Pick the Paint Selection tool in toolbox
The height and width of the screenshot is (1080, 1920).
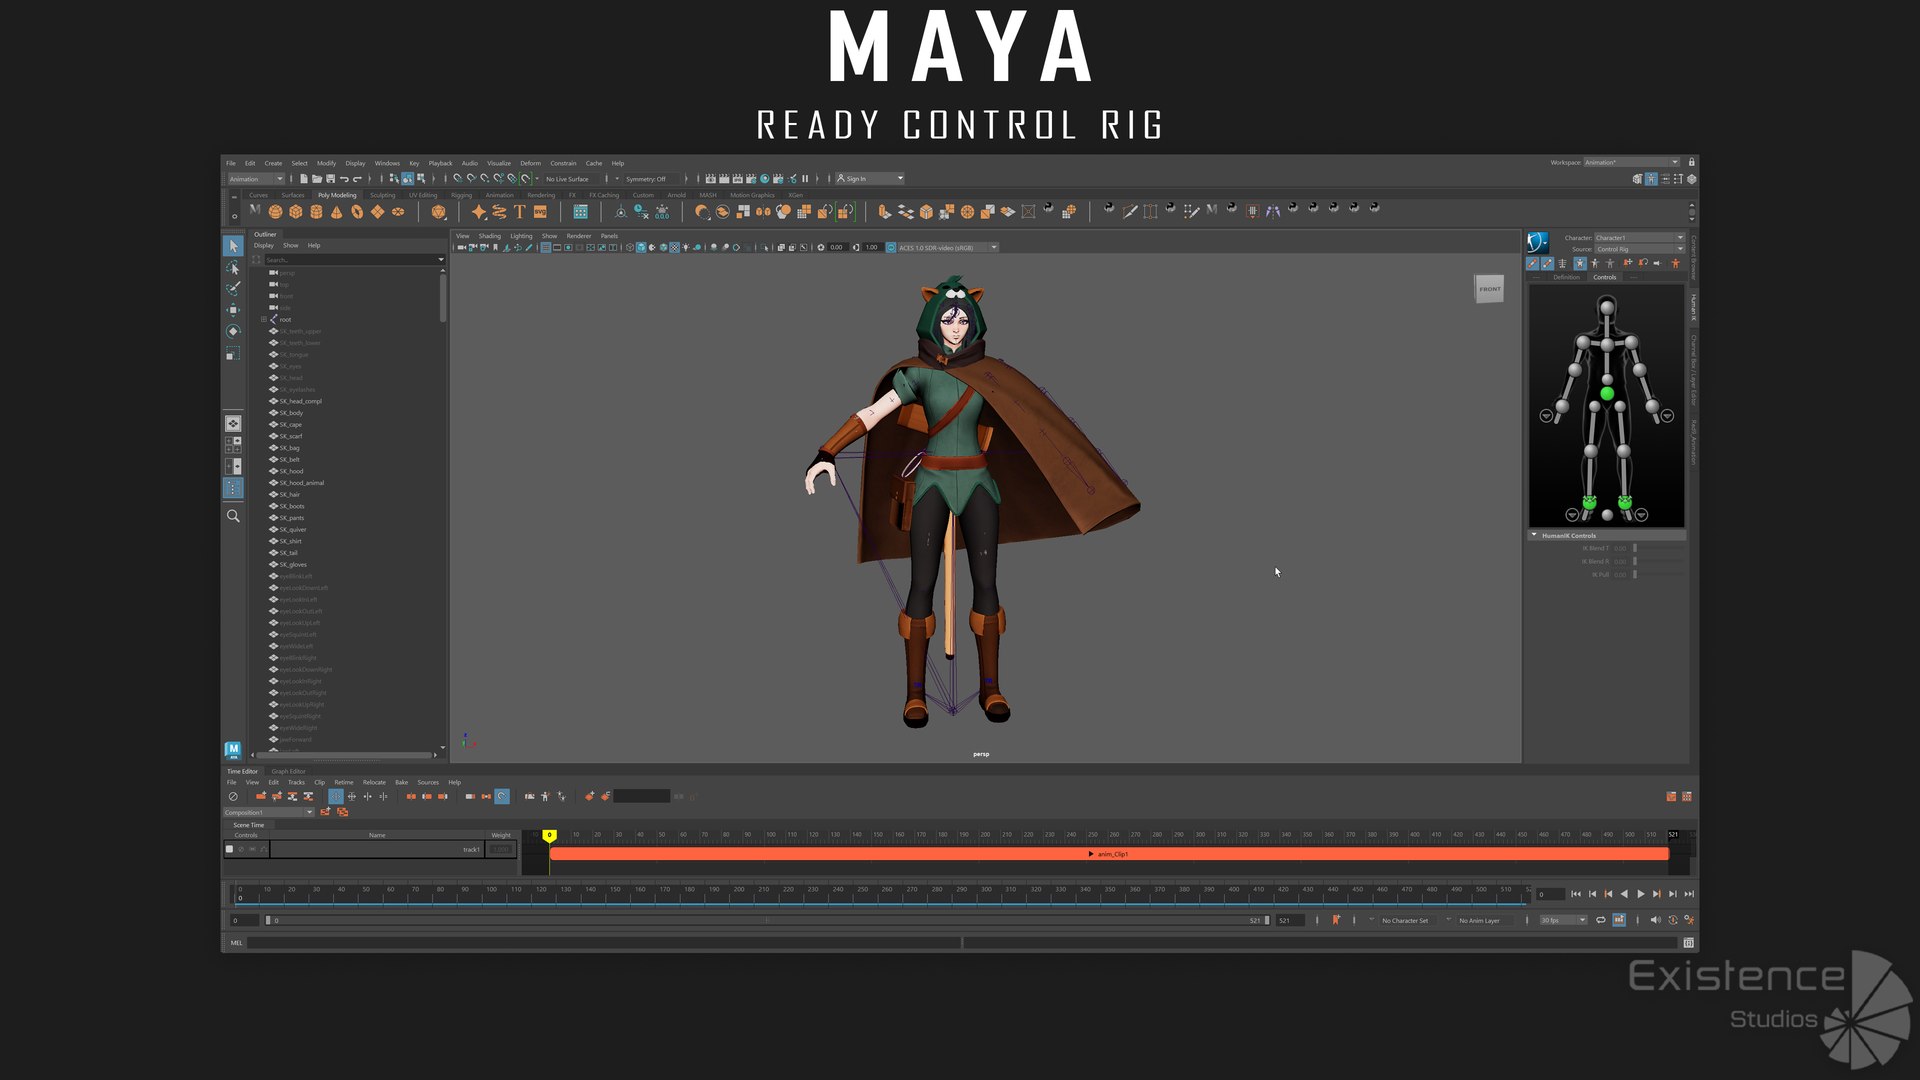pos(233,289)
